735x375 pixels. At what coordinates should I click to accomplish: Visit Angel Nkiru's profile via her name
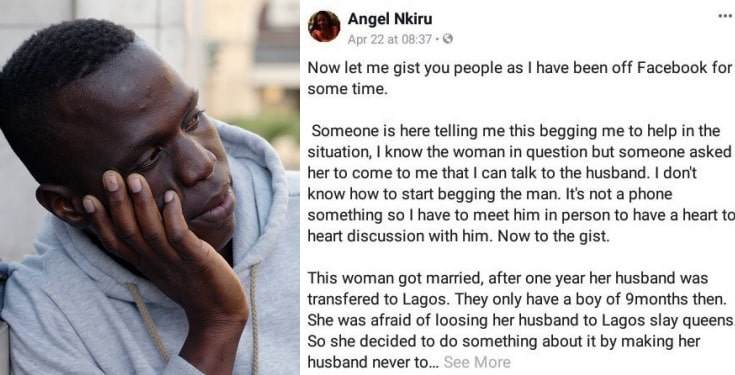point(390,19)
